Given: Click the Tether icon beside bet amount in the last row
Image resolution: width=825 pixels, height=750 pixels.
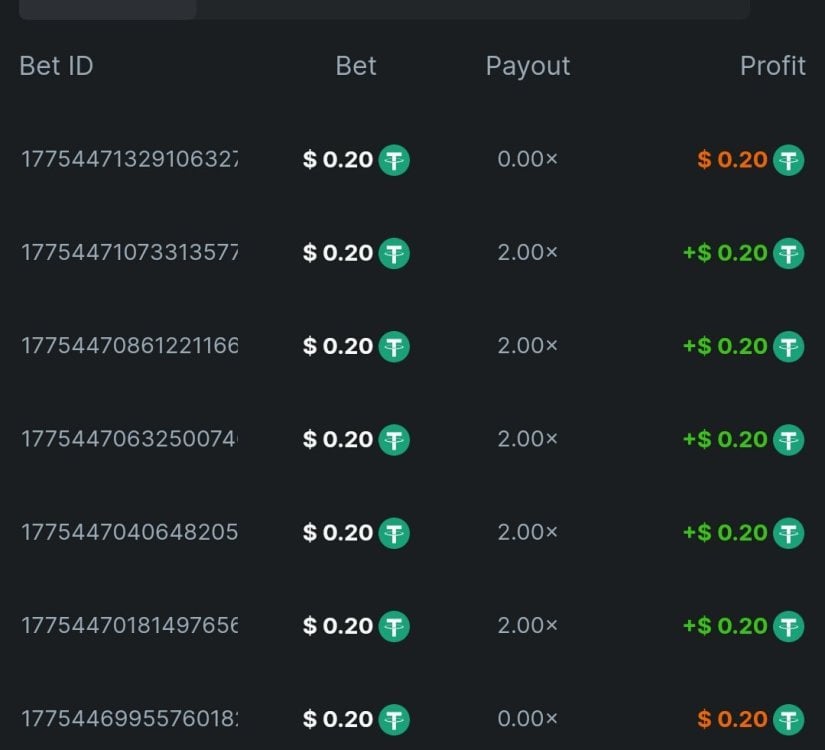Looking at the screenshot, I should [x=394, y=719].
